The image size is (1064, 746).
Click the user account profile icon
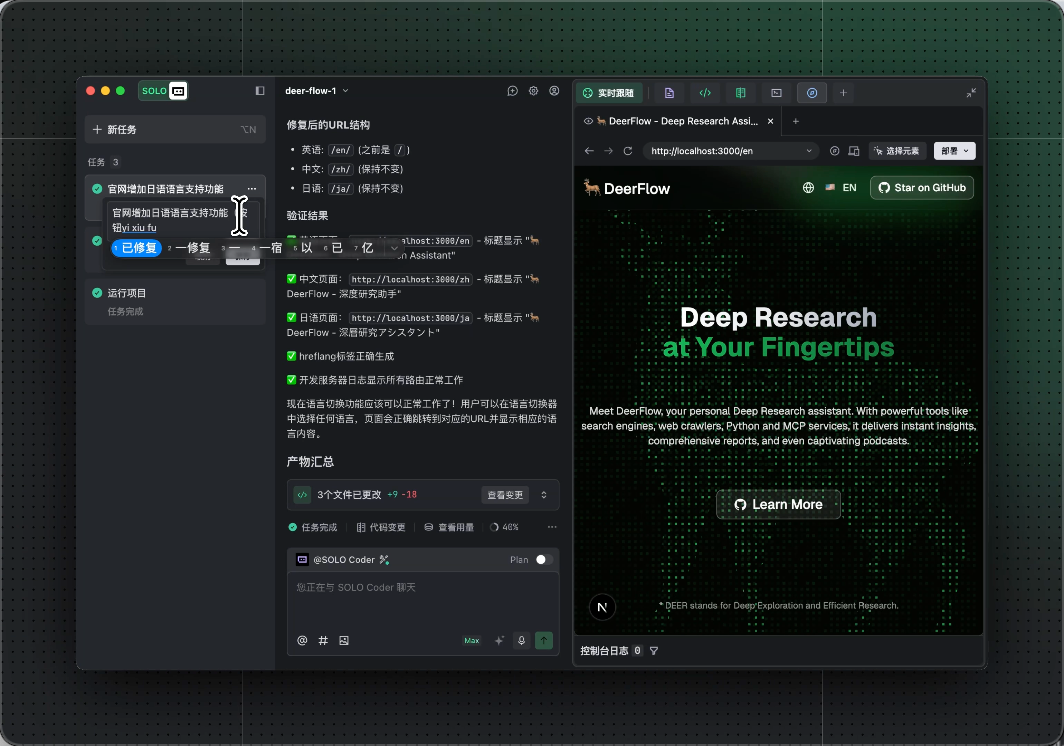[x=554, y=91]
